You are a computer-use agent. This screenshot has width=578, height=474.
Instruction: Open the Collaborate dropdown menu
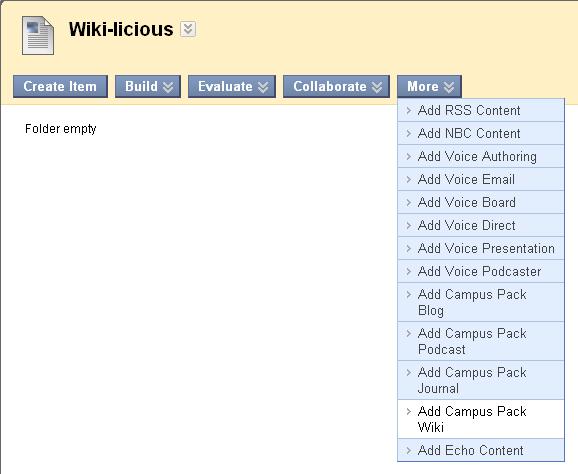point(336,87)
